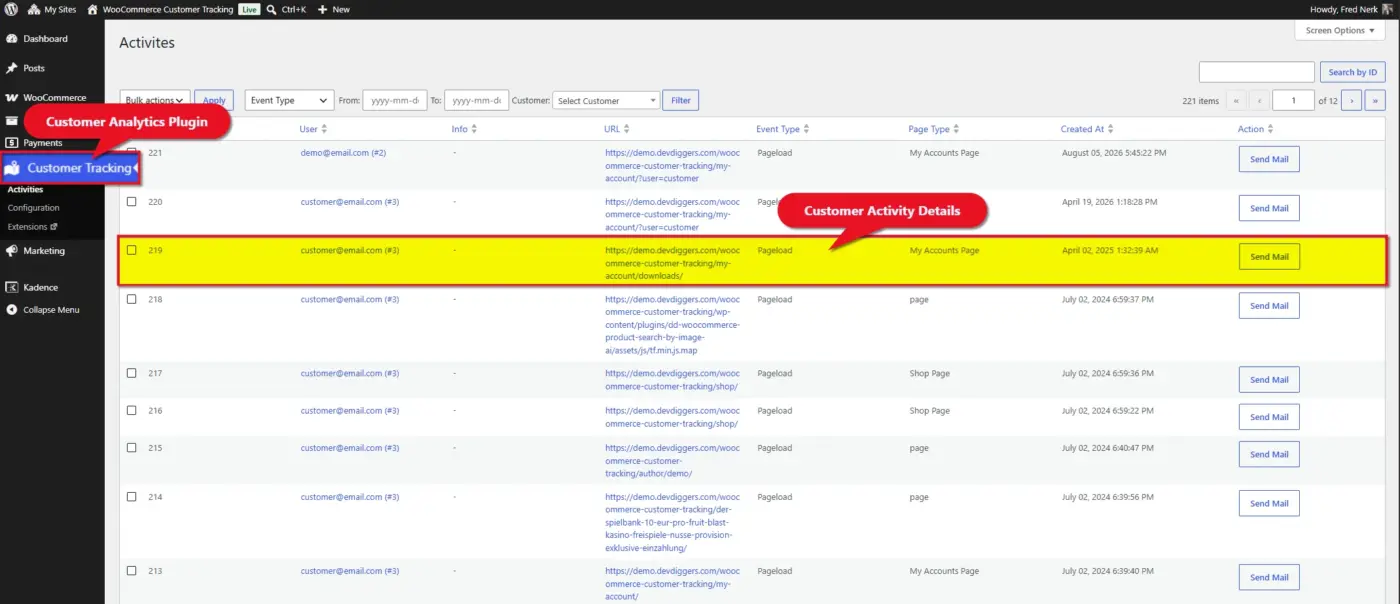Viewport: 1400px width, 604px height.
Task: Click the Apply bulk action button
Action: click(214, 100)
